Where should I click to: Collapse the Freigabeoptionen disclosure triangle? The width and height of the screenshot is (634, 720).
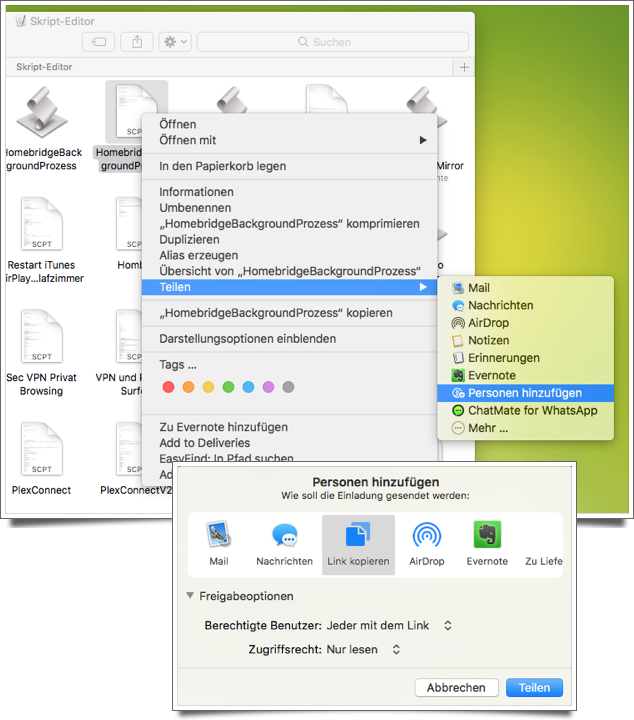click(x=191, y=596)
